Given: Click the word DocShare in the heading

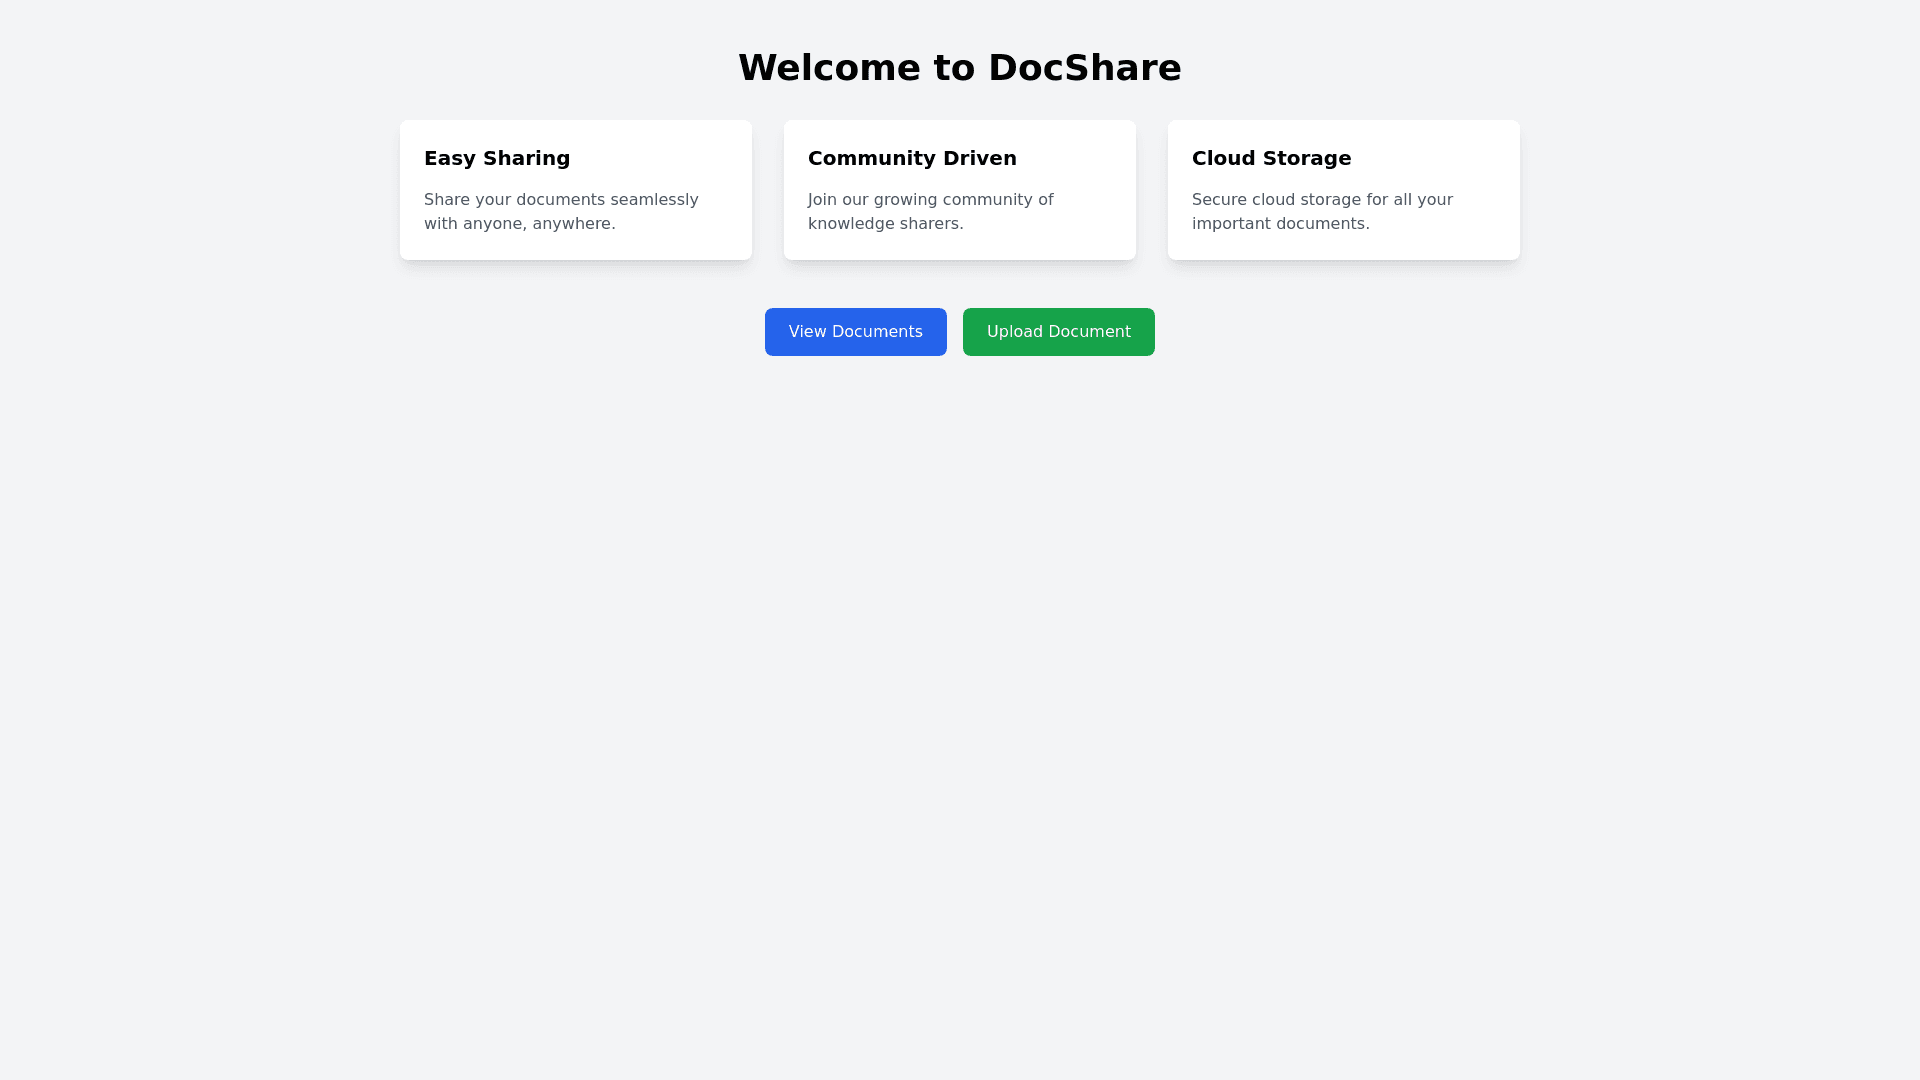Looking at the screenshot, I should (1084, 68).
